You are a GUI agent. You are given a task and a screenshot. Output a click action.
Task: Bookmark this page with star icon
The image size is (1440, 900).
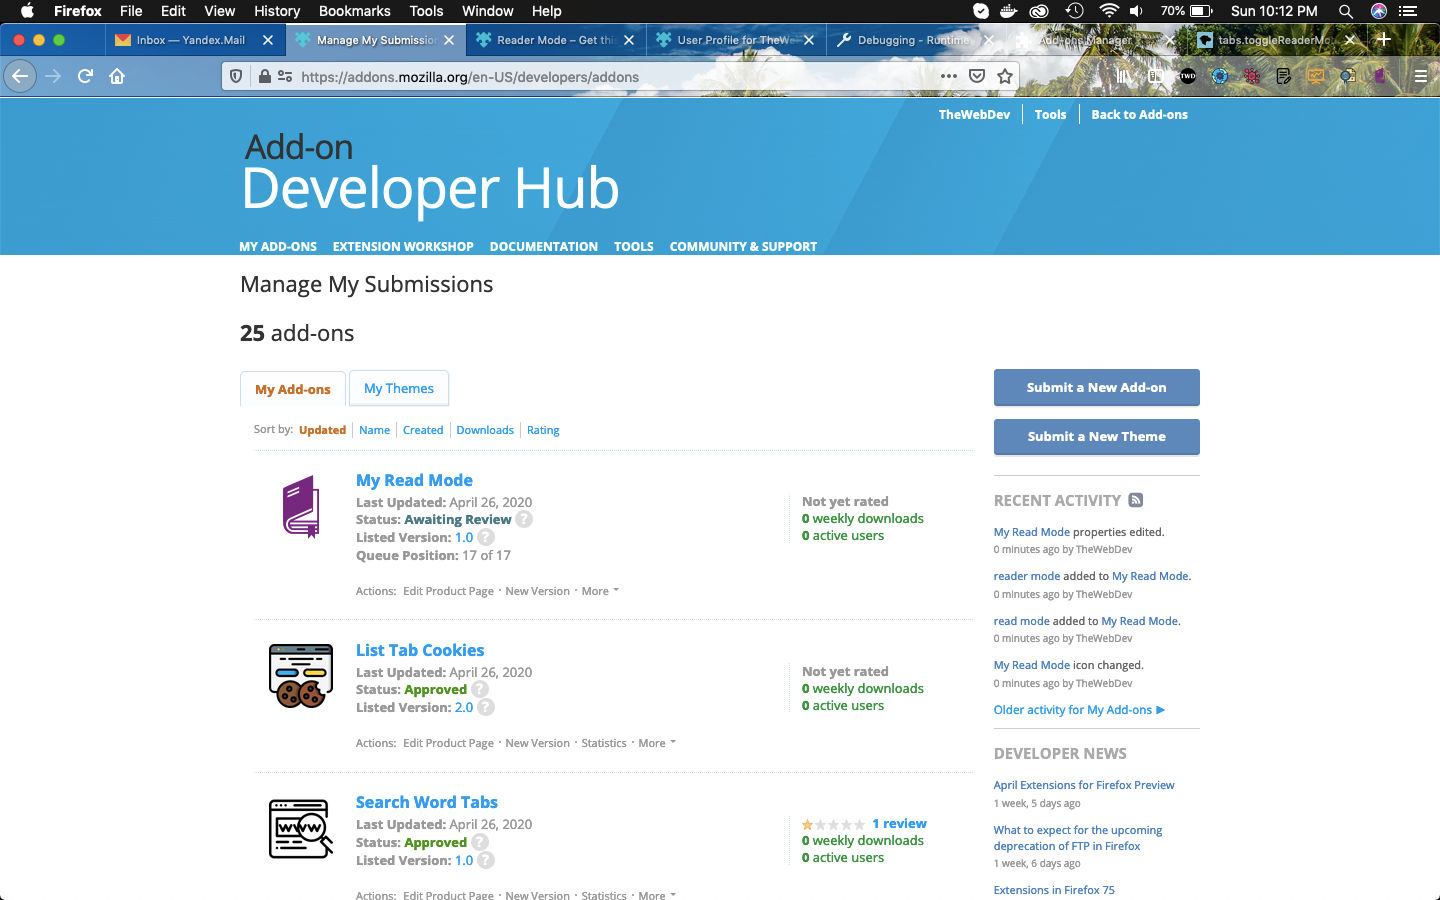pos(1005,76)
